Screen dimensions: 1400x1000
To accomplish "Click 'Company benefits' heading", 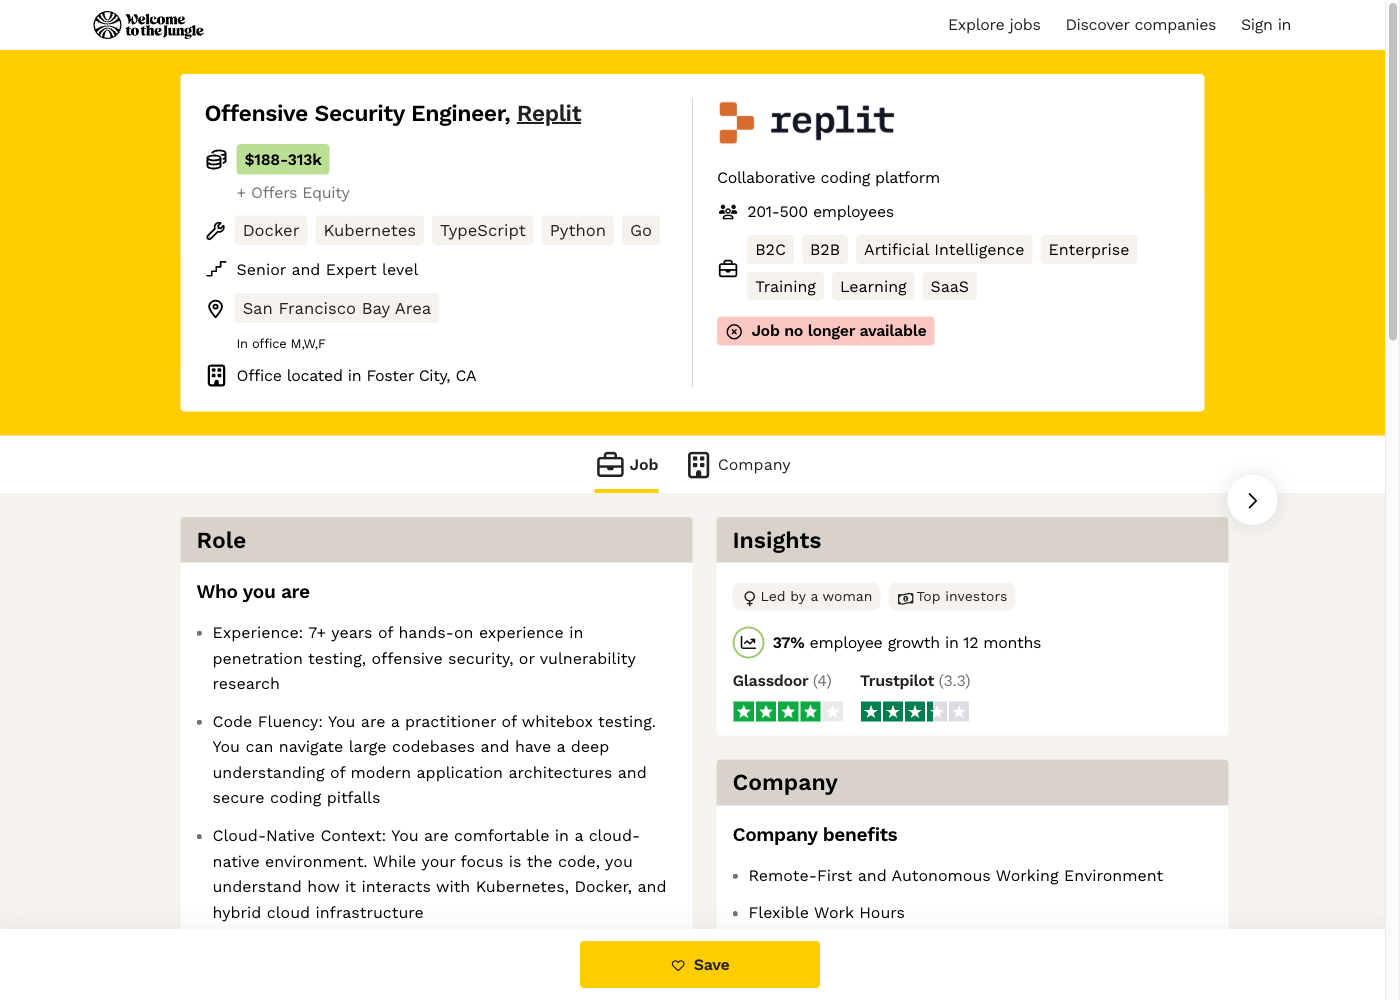I will (x=815, y=835).
